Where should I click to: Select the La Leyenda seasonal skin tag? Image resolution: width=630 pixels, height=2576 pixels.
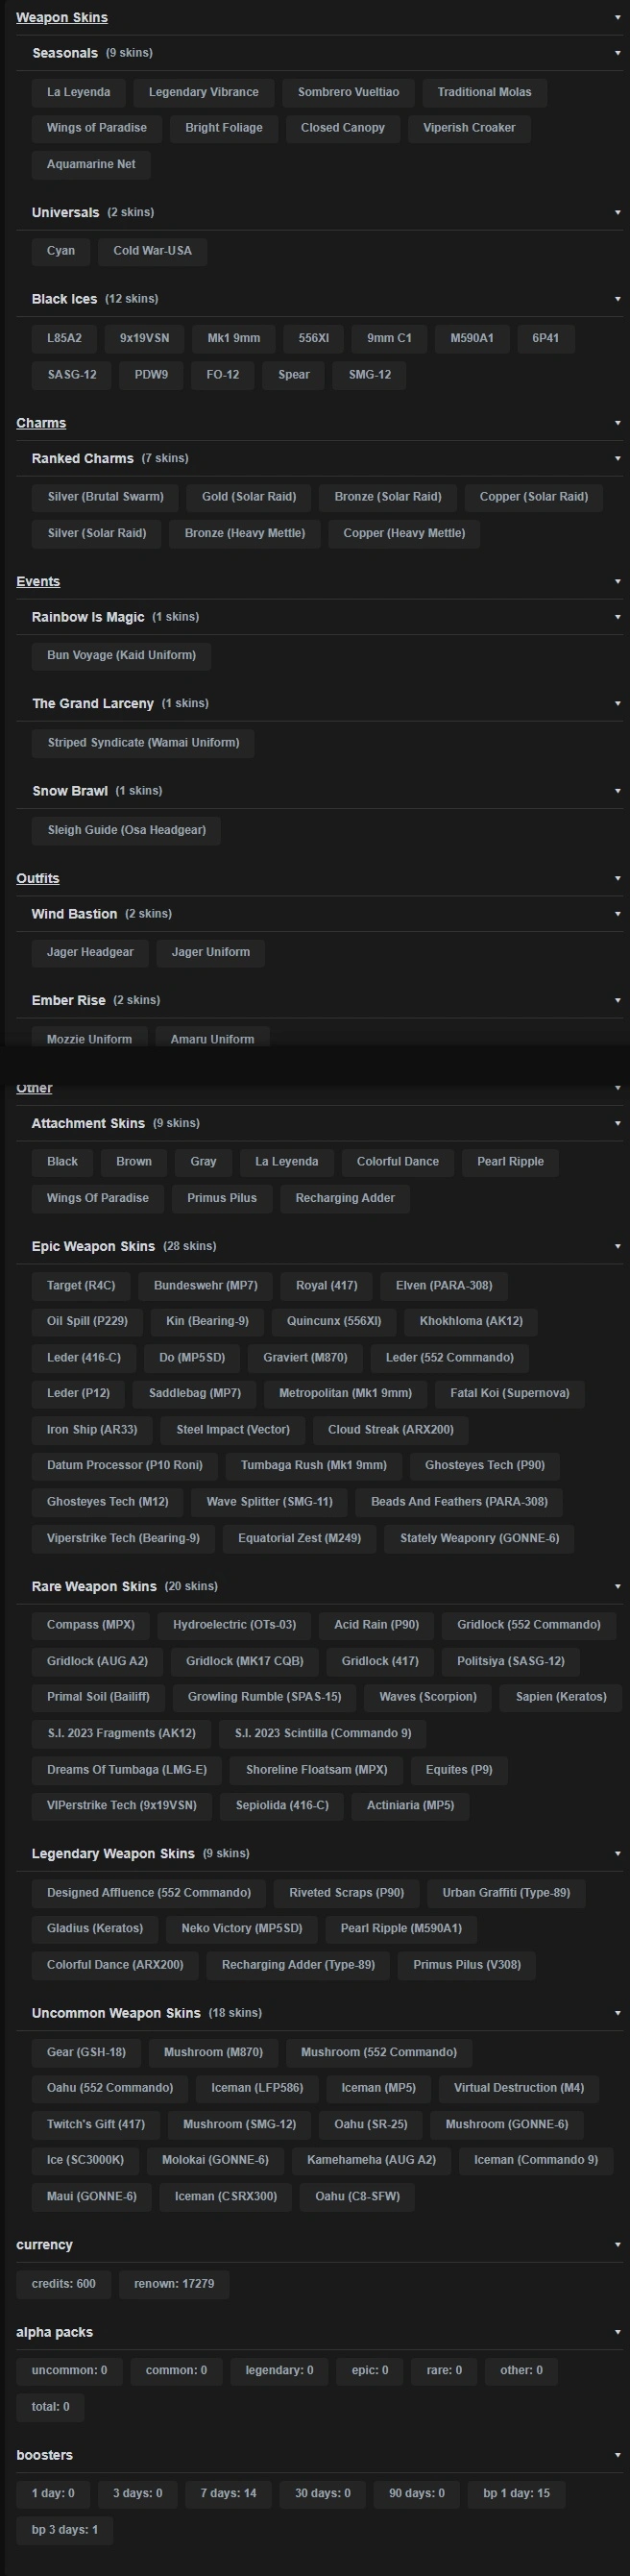[78, 92]
